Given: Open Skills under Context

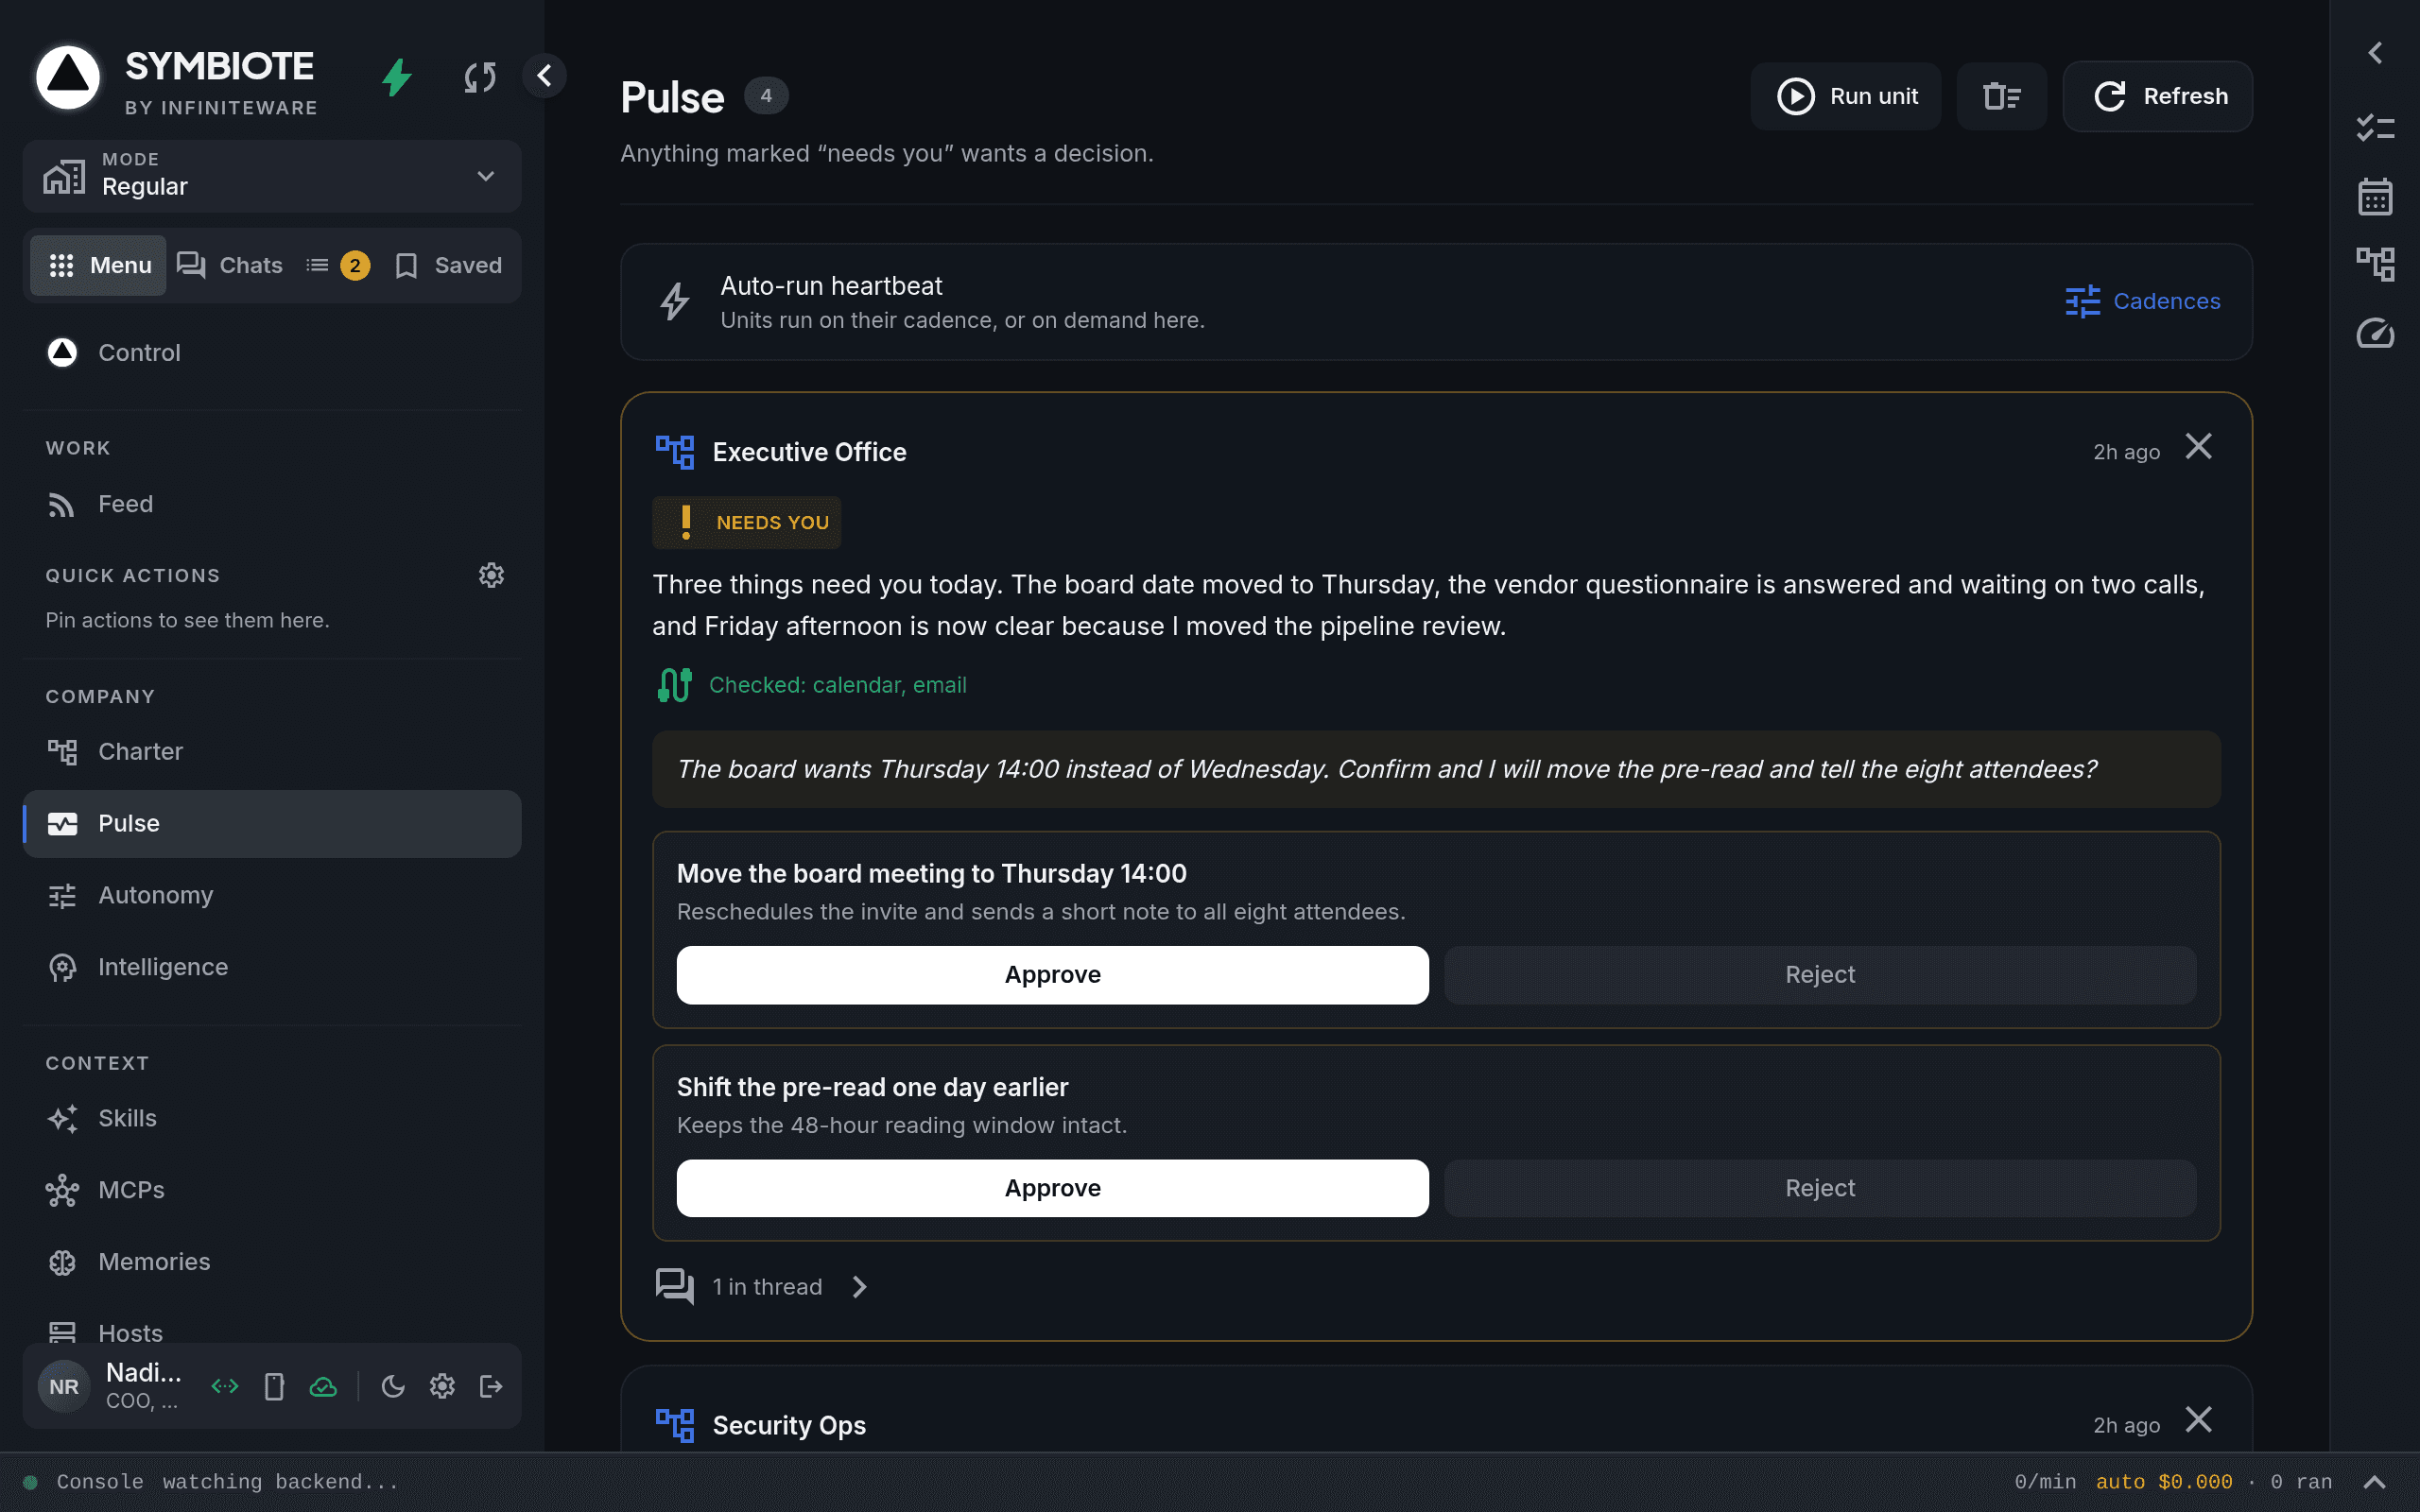Looking at the screenshot, I should click(x=272, y=1118).
